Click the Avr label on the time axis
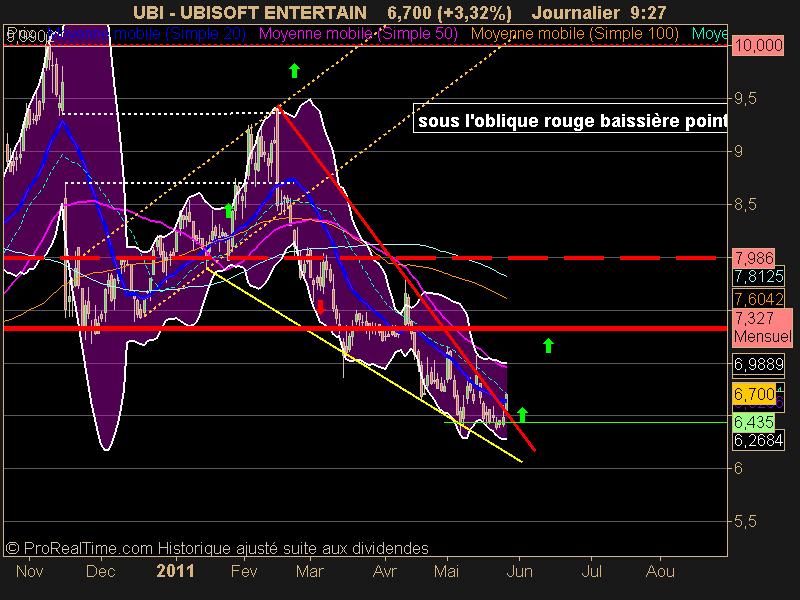Image resolution: width=800 pixels, height=600 pixels. 384,571
